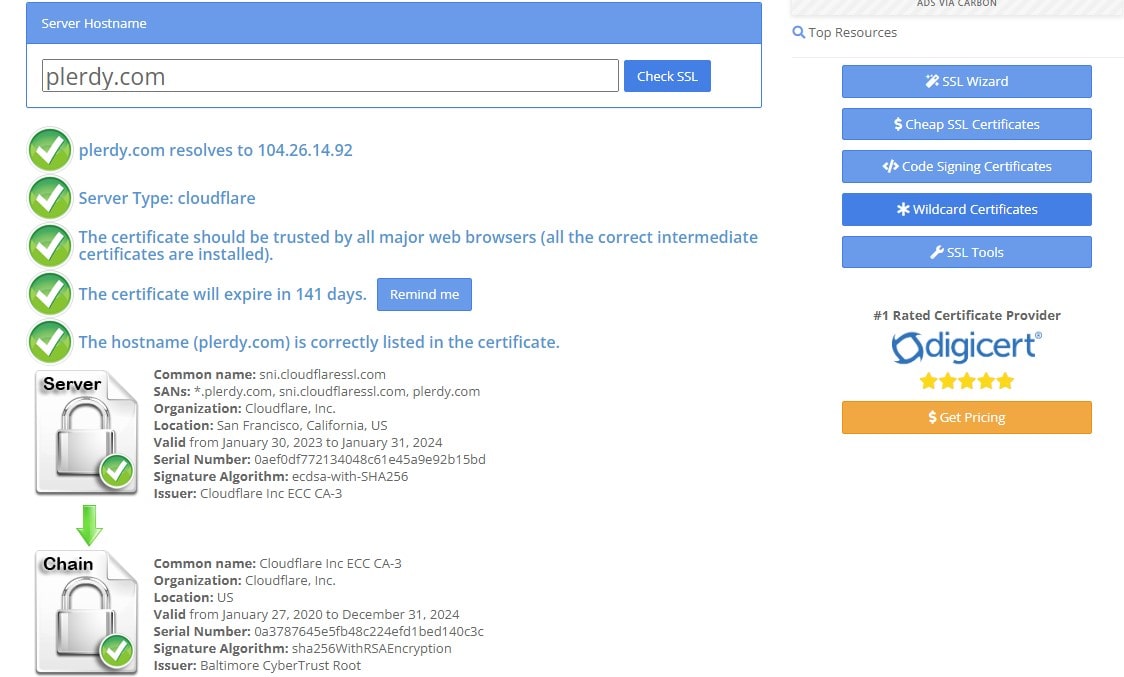Click the sha256WithRSAEncryption Signature Algorithm line

[303, 648]
